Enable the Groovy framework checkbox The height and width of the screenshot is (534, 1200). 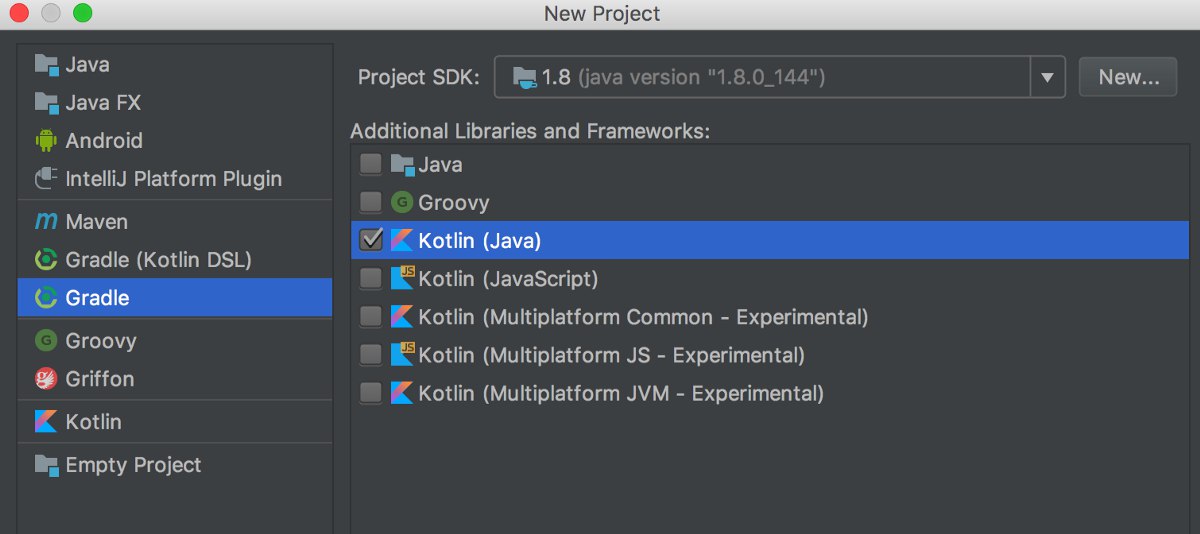click(371, 203)
